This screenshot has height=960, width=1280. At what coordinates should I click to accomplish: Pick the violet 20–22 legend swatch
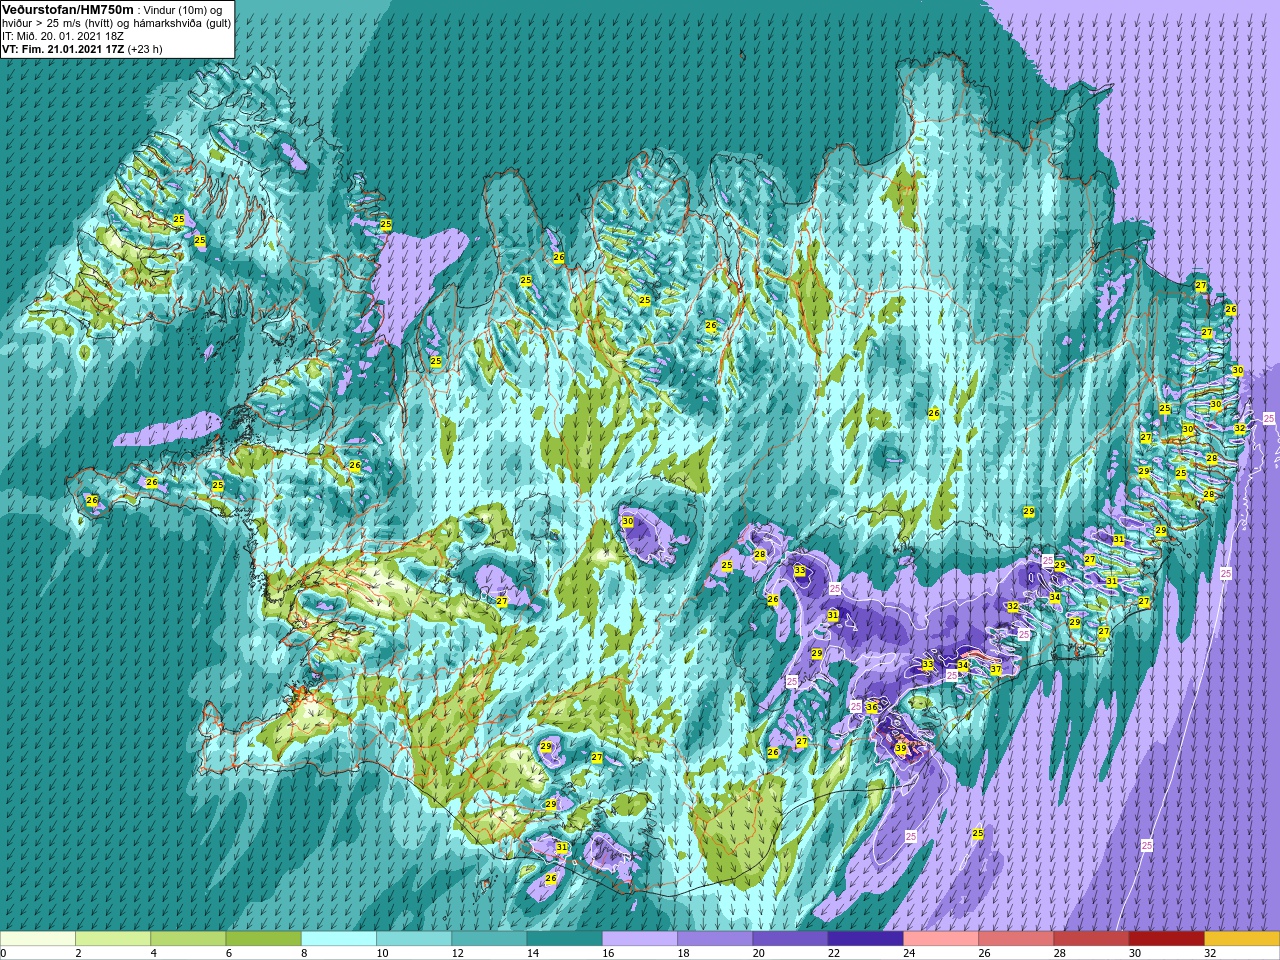[790, 939]
